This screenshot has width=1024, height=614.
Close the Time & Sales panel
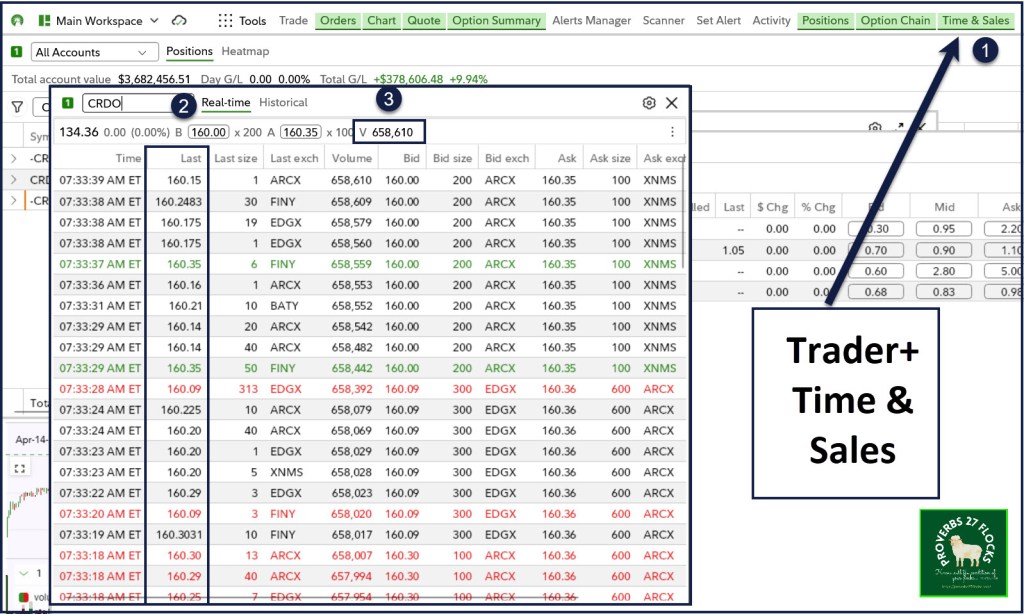click(672, 103)
